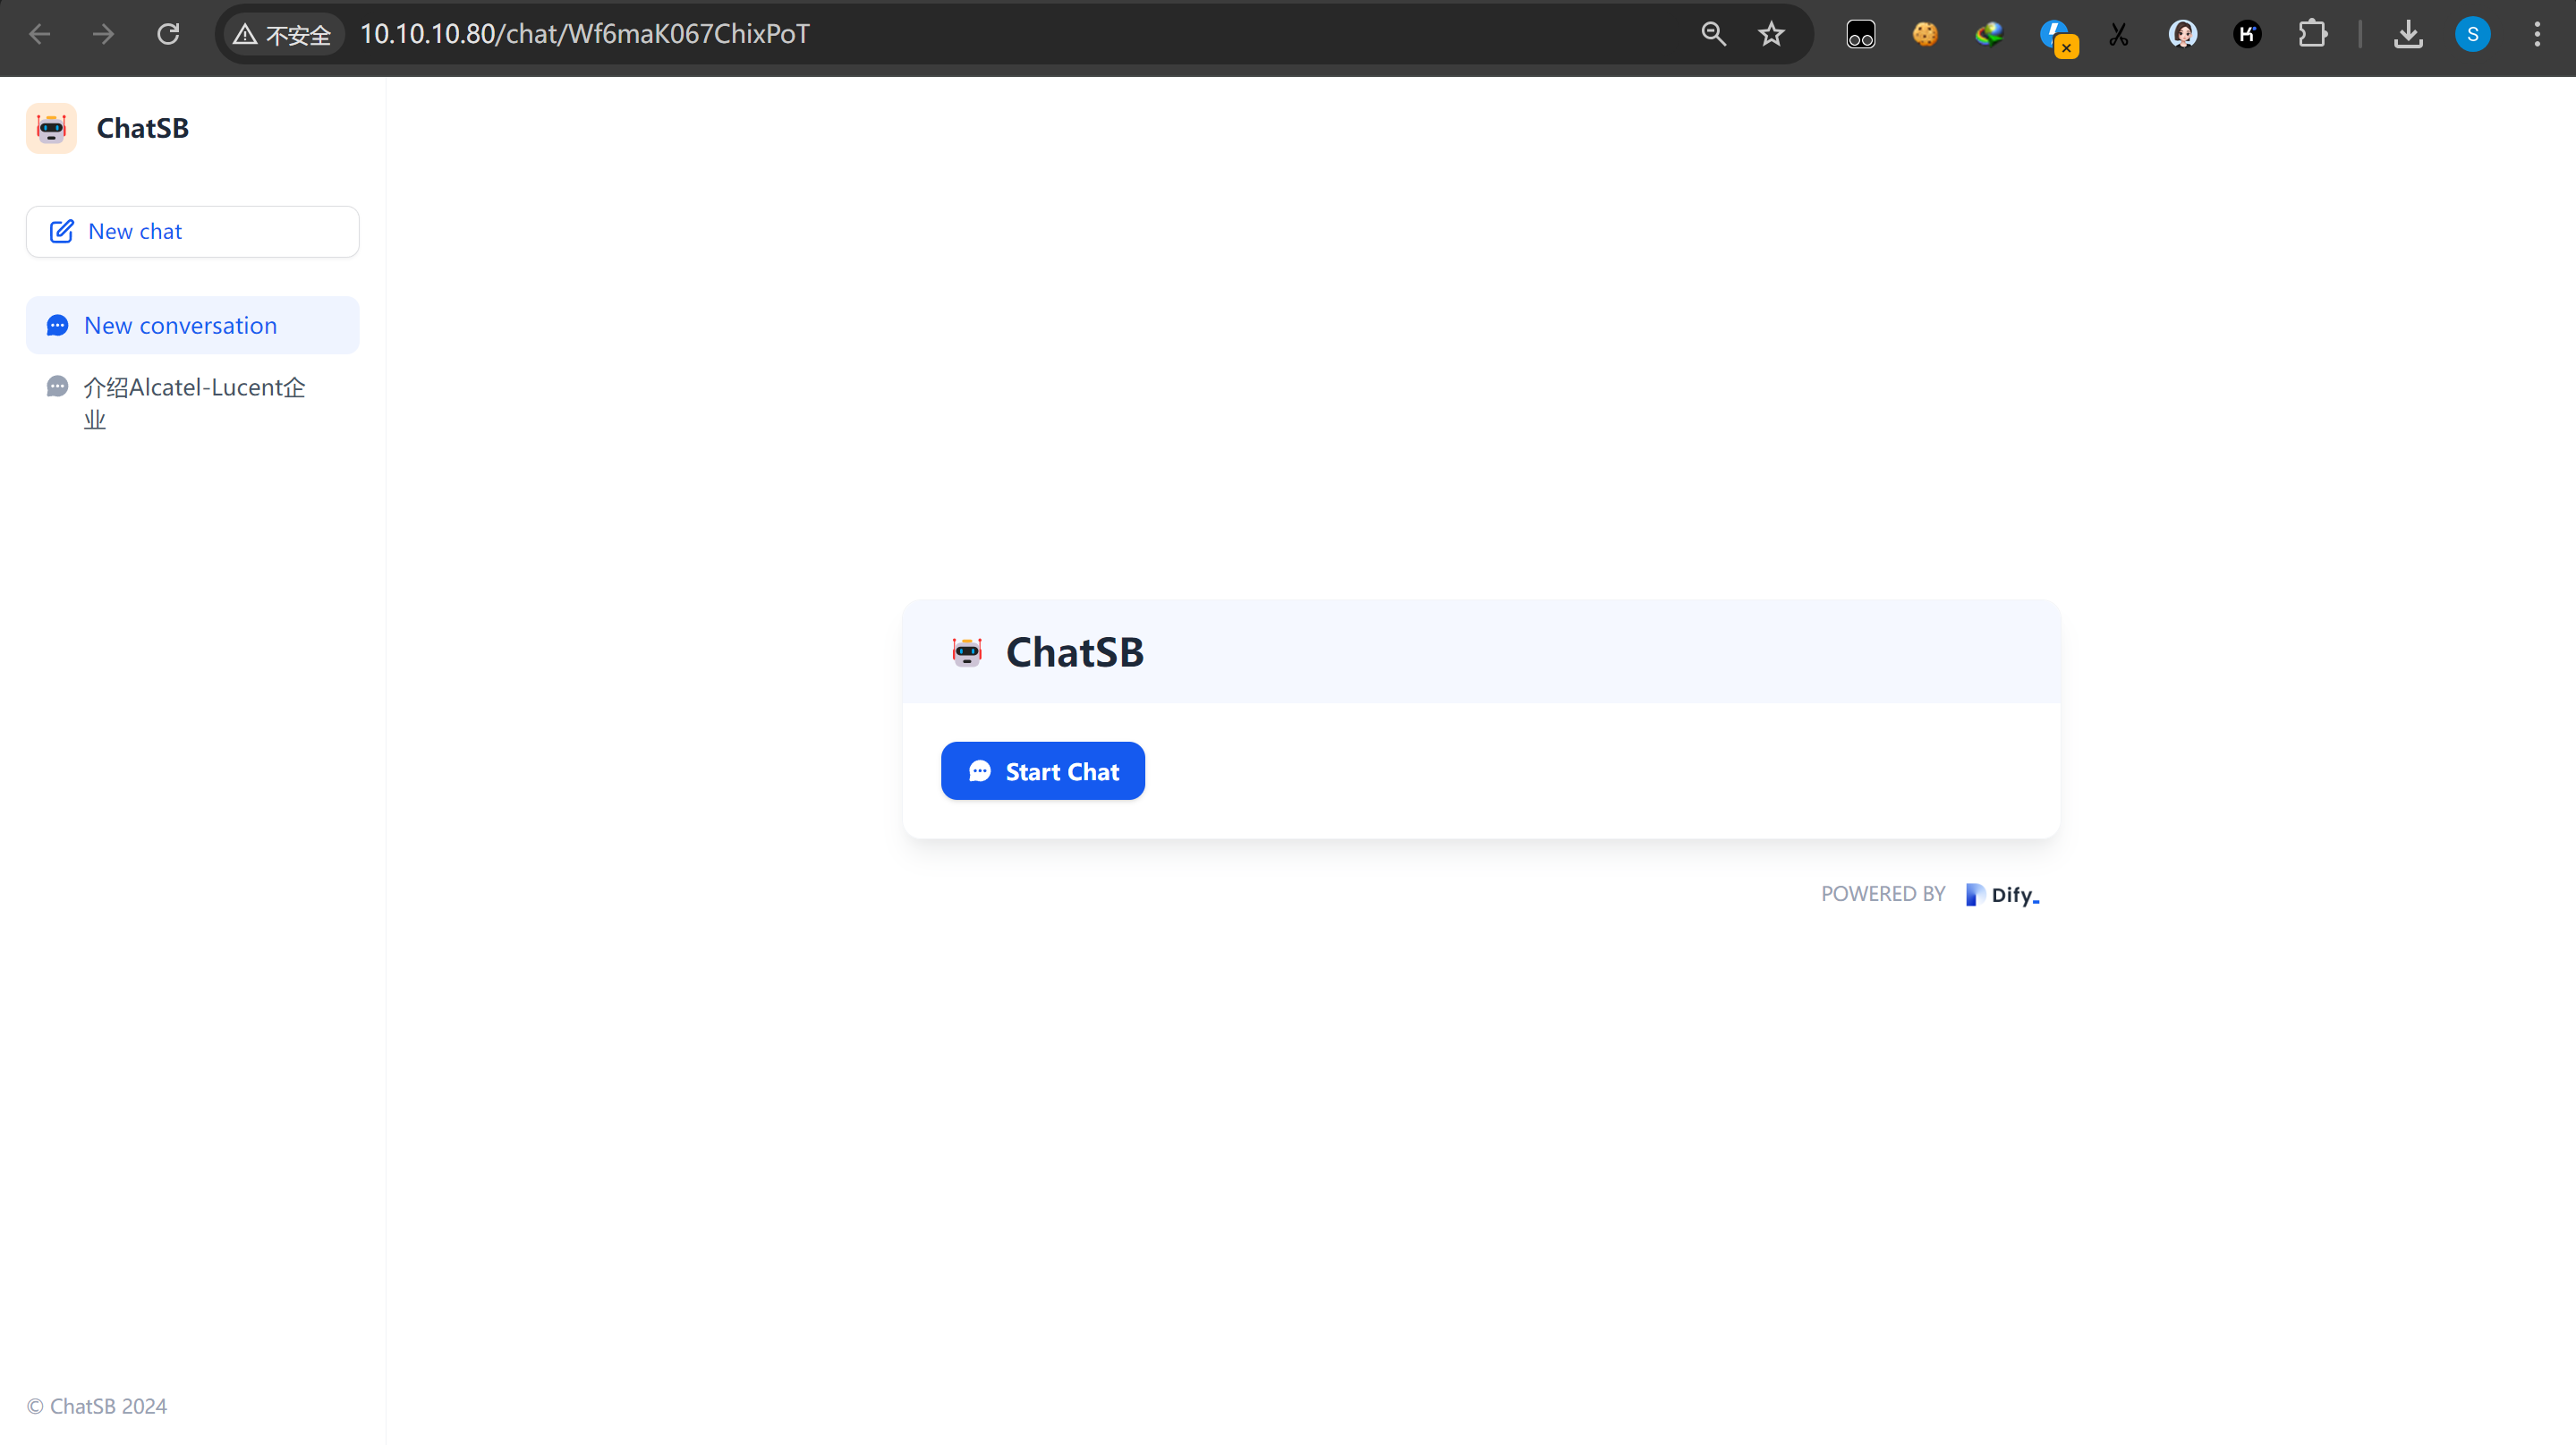Viewport: 2576px width, 1445px height.
Task: Reload the page with refresh icon
Action: coord(168,34)
